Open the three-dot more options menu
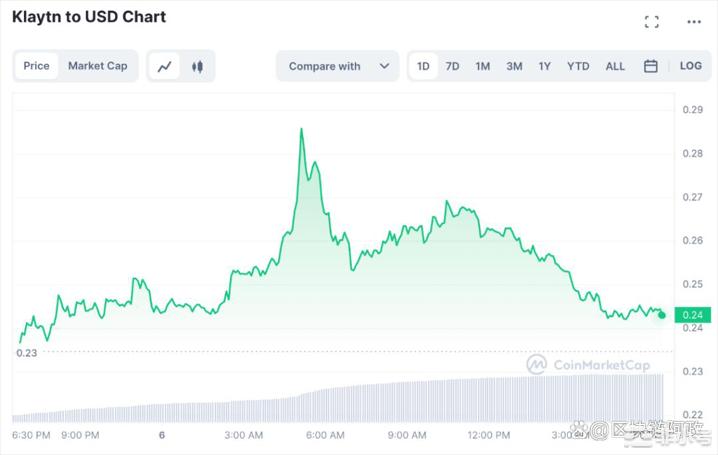718x455 pixels. click(694, 22)
